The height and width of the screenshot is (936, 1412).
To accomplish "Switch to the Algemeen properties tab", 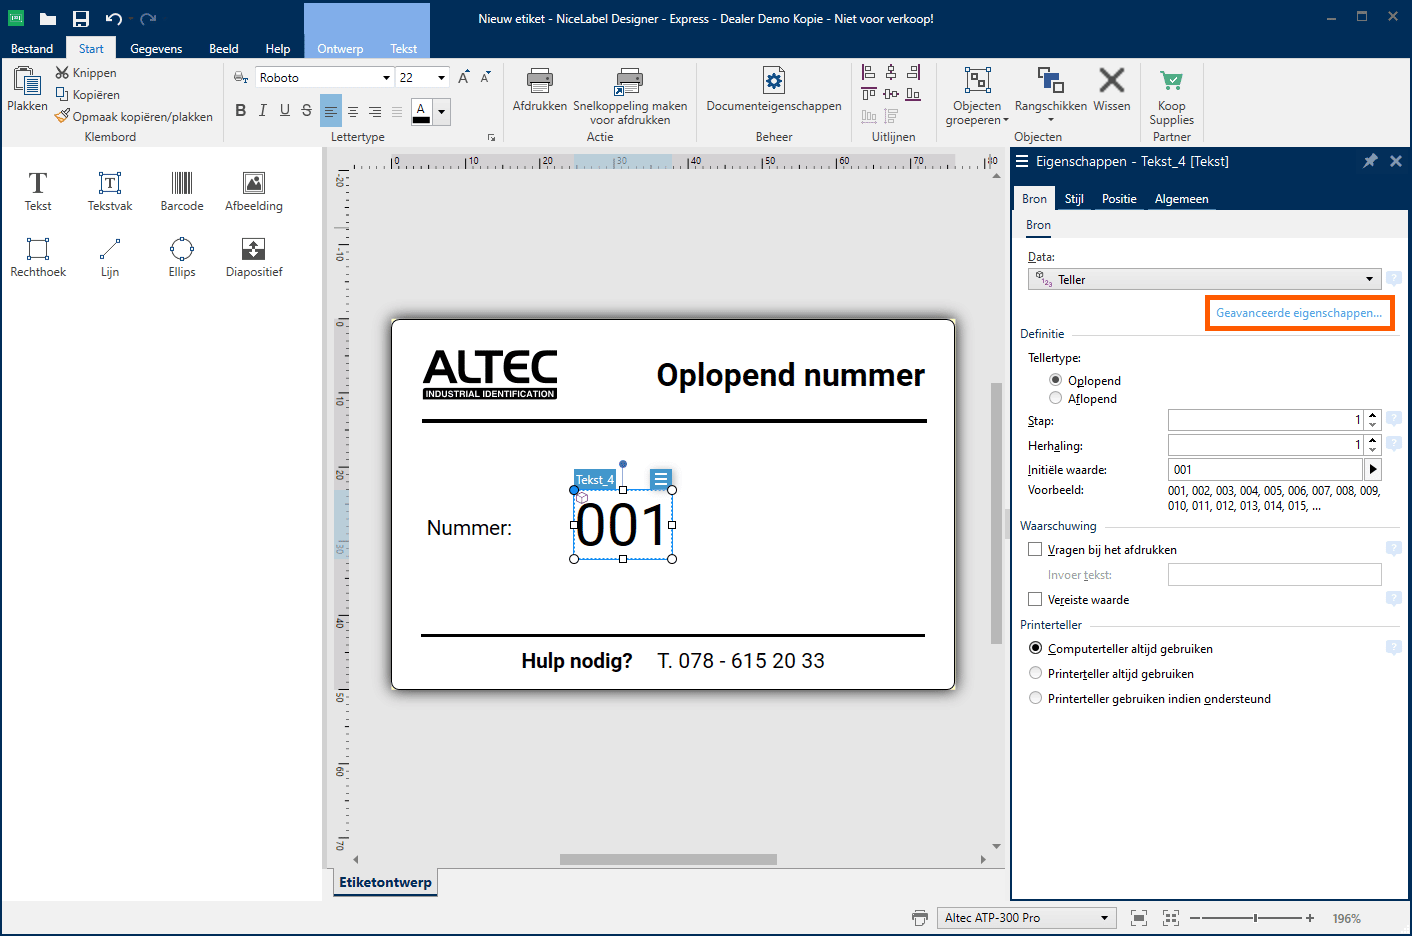I will [1182, 198].
